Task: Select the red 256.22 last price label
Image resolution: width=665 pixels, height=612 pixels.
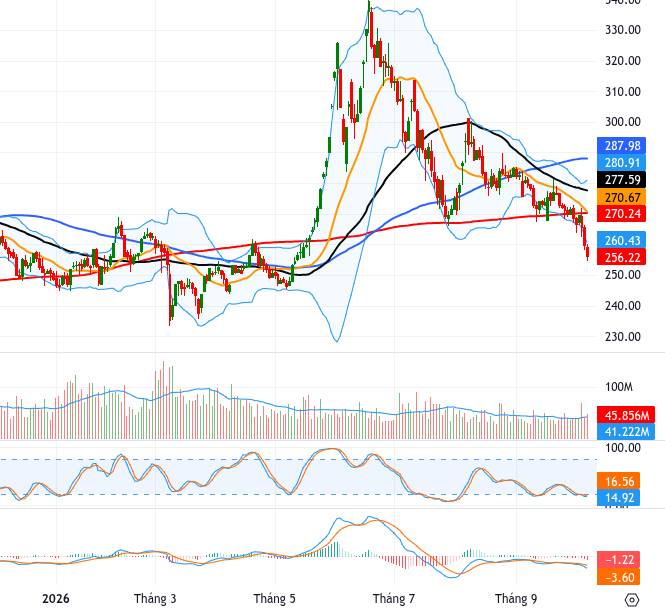Action: pyautogui.click(x=621, y=257)
